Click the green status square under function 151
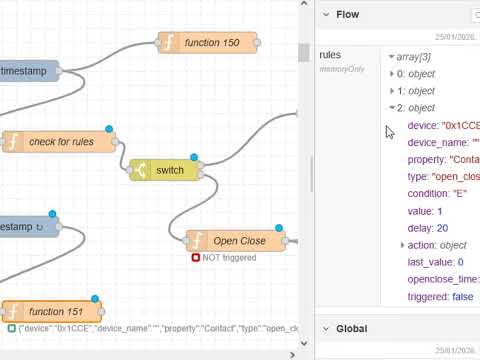Screen dimensions: 480x360 coord(12,329)
